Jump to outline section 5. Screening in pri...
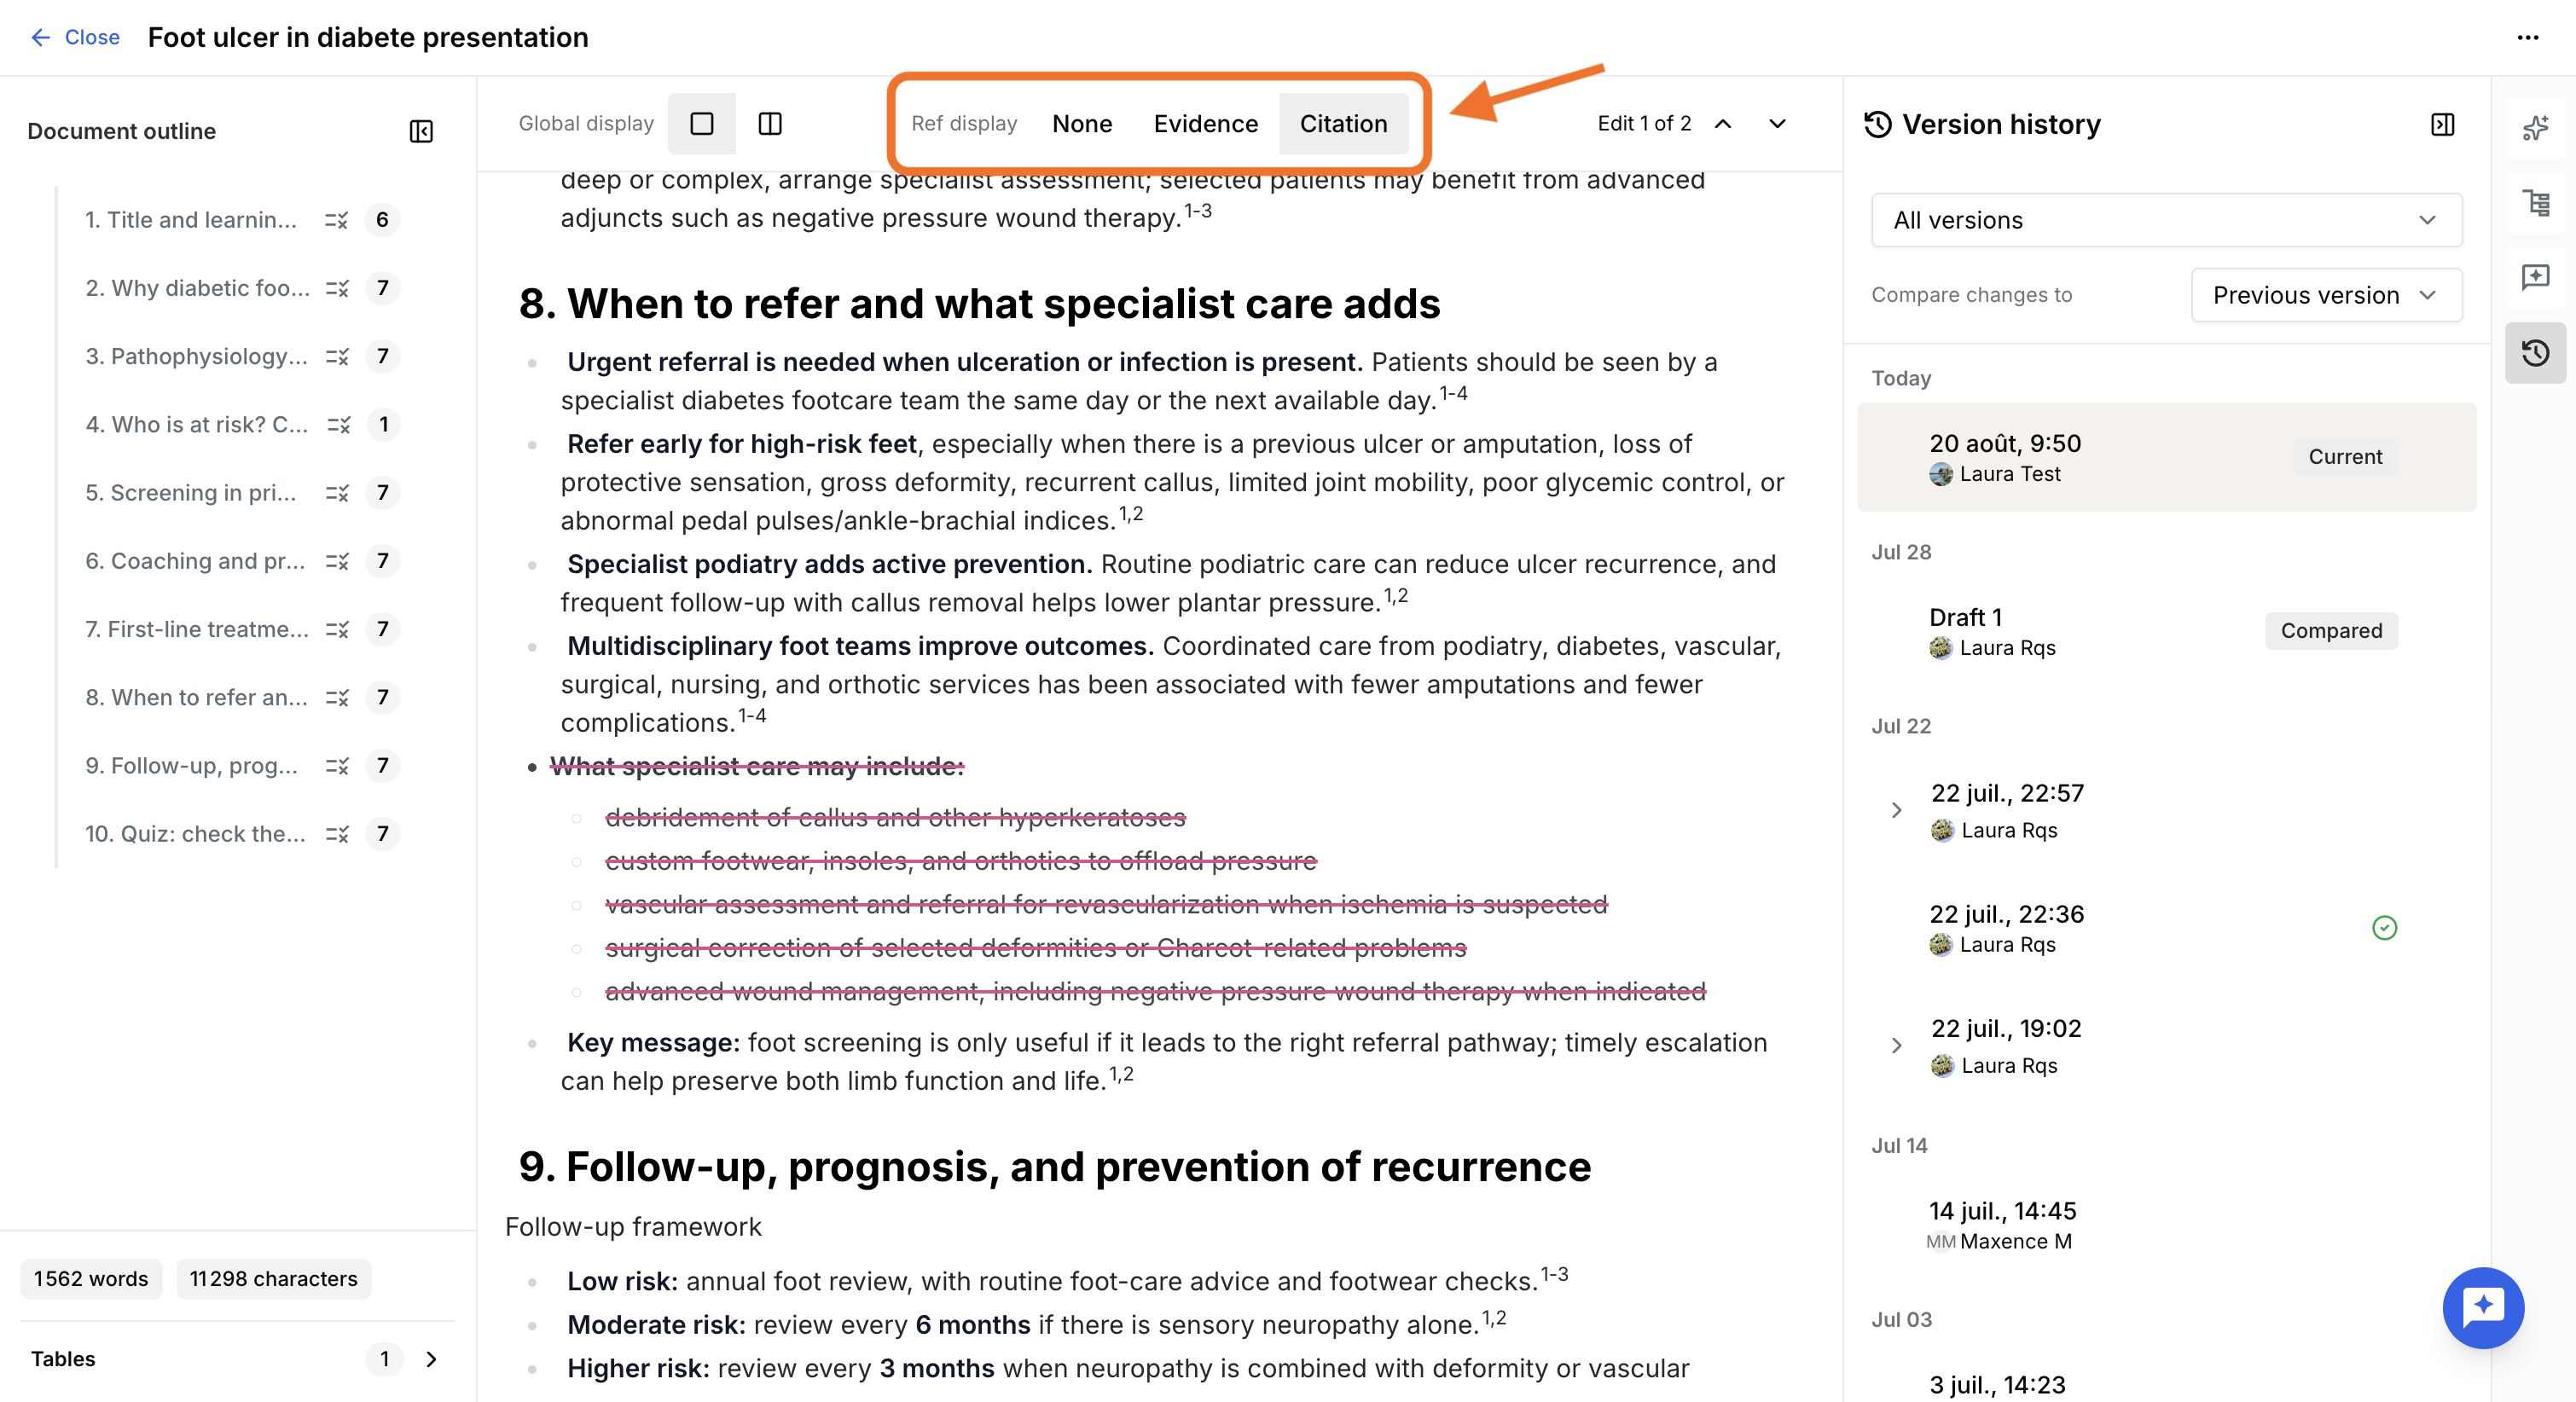Viewport: 2576px width, 1402px height. 190,493
